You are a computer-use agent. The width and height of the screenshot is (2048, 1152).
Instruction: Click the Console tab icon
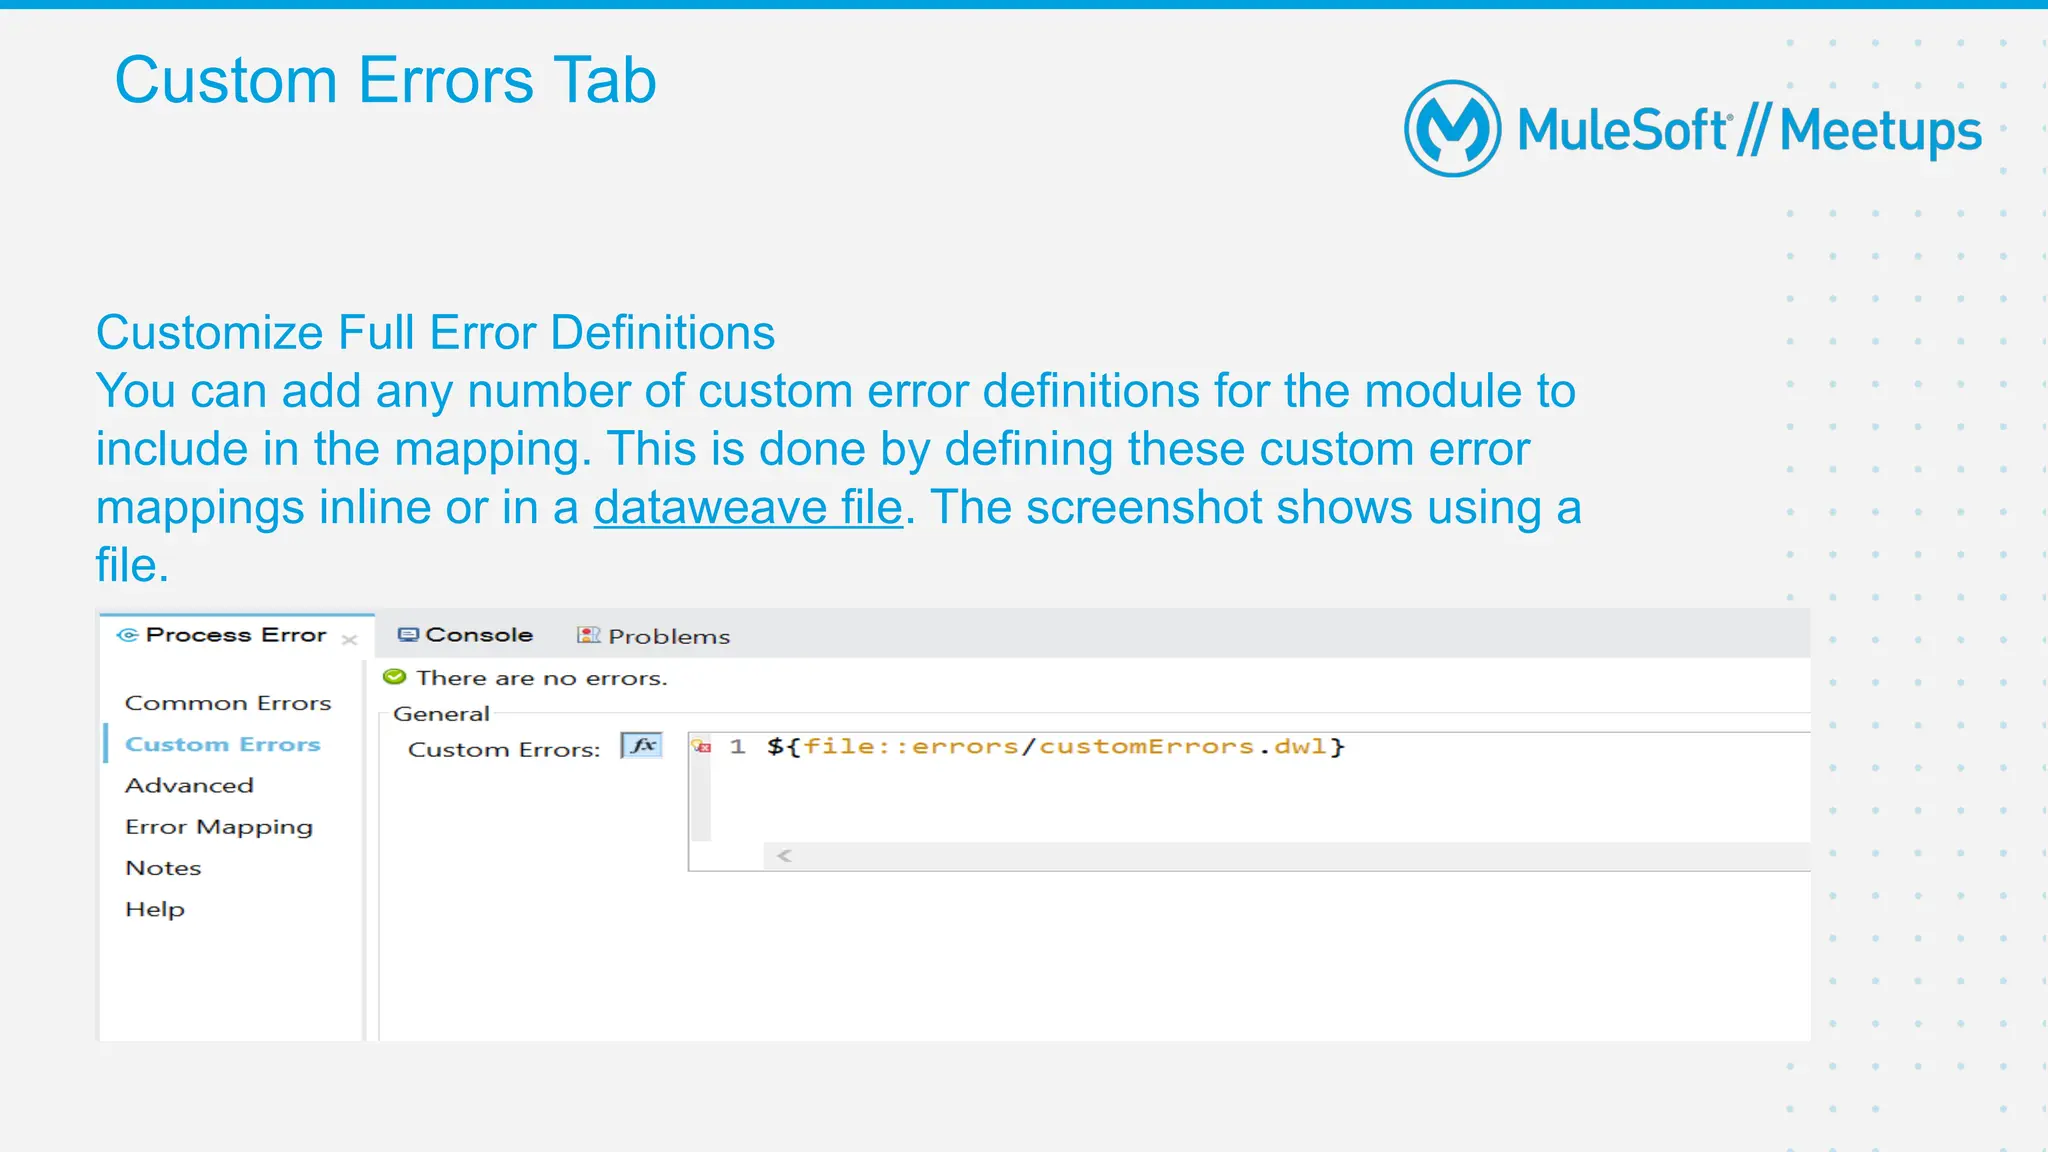(x=408, y=635)
